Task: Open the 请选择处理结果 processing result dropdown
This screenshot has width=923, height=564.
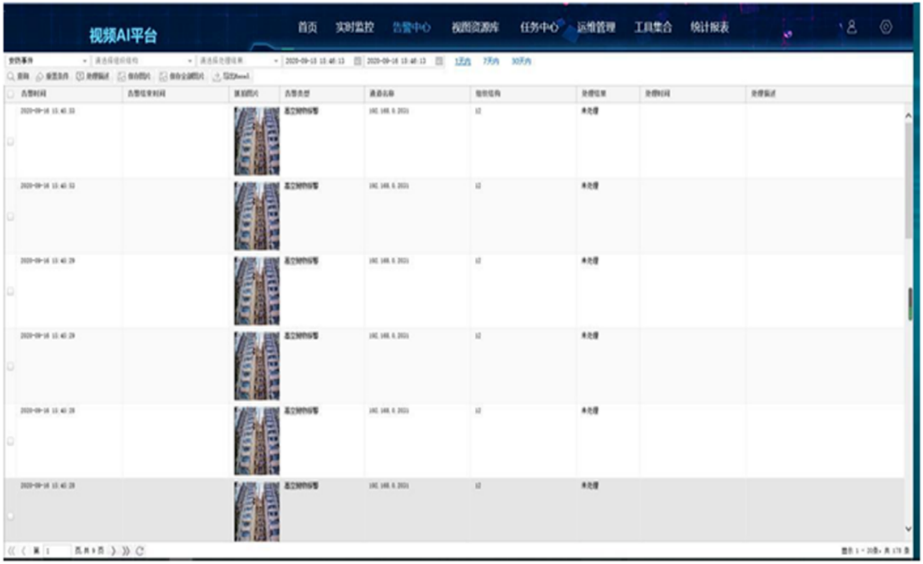Action: click(x=238, y=61)
